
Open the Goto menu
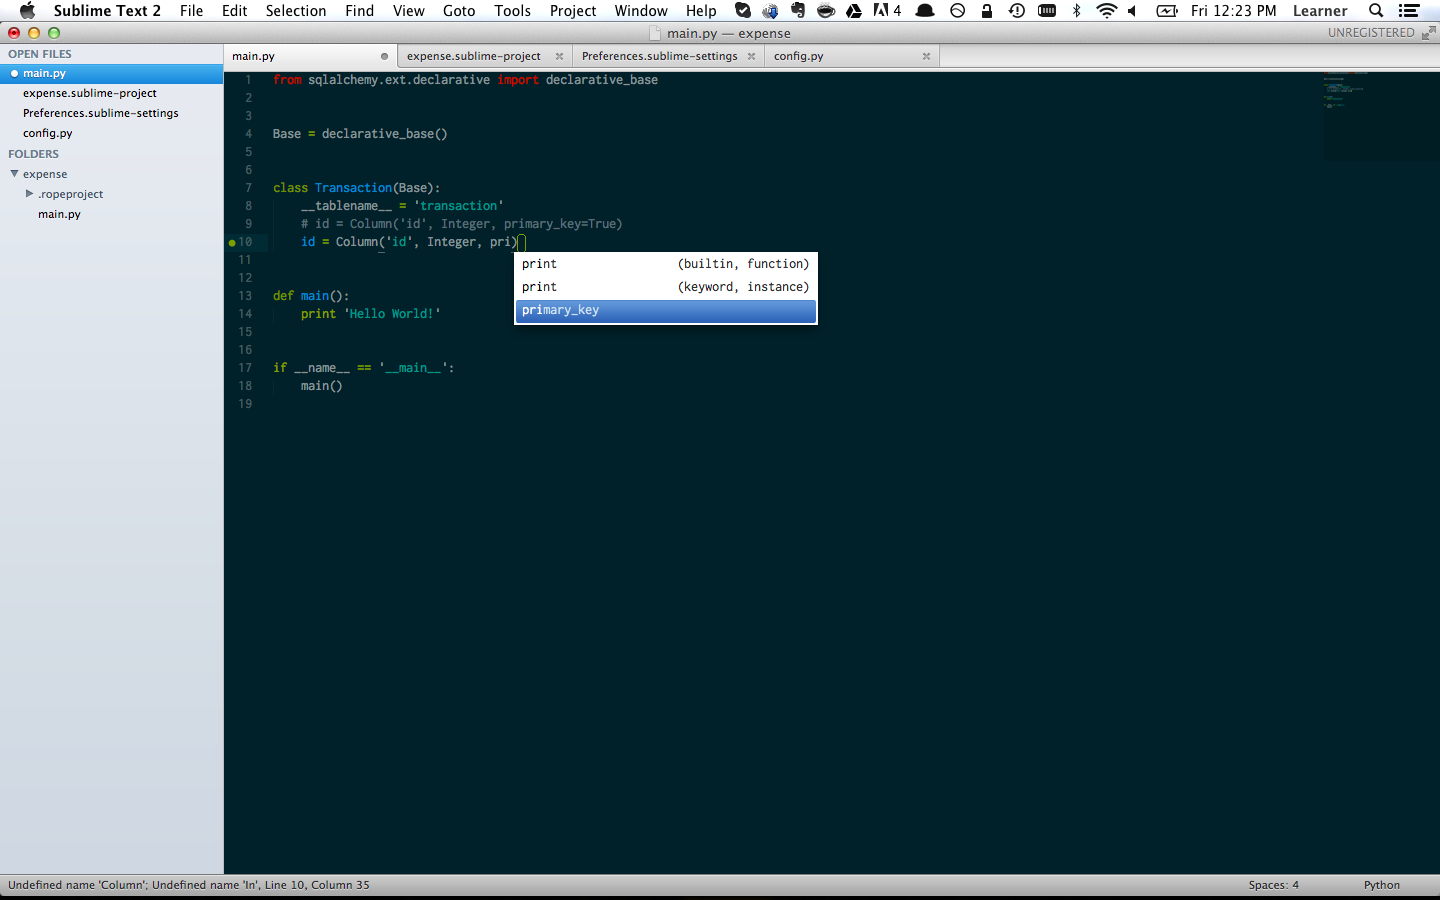459,11
